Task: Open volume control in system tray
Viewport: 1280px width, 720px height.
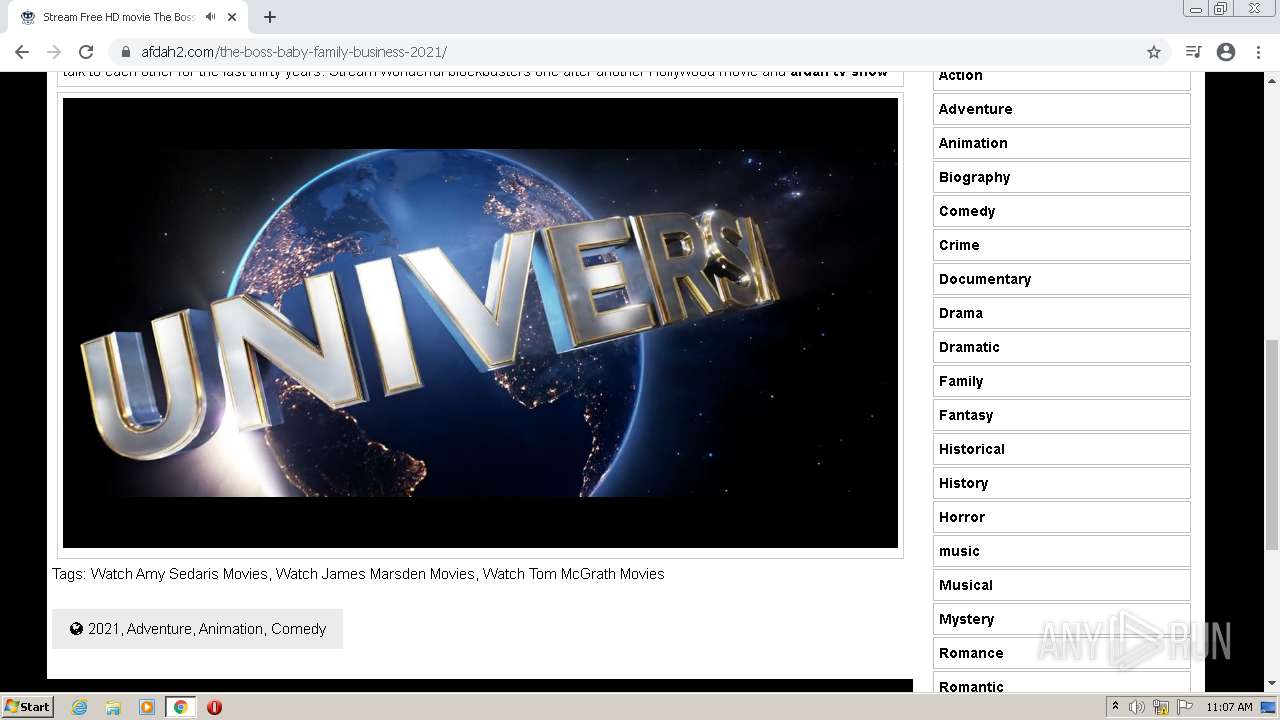Action: click(x=1137, y=707)
